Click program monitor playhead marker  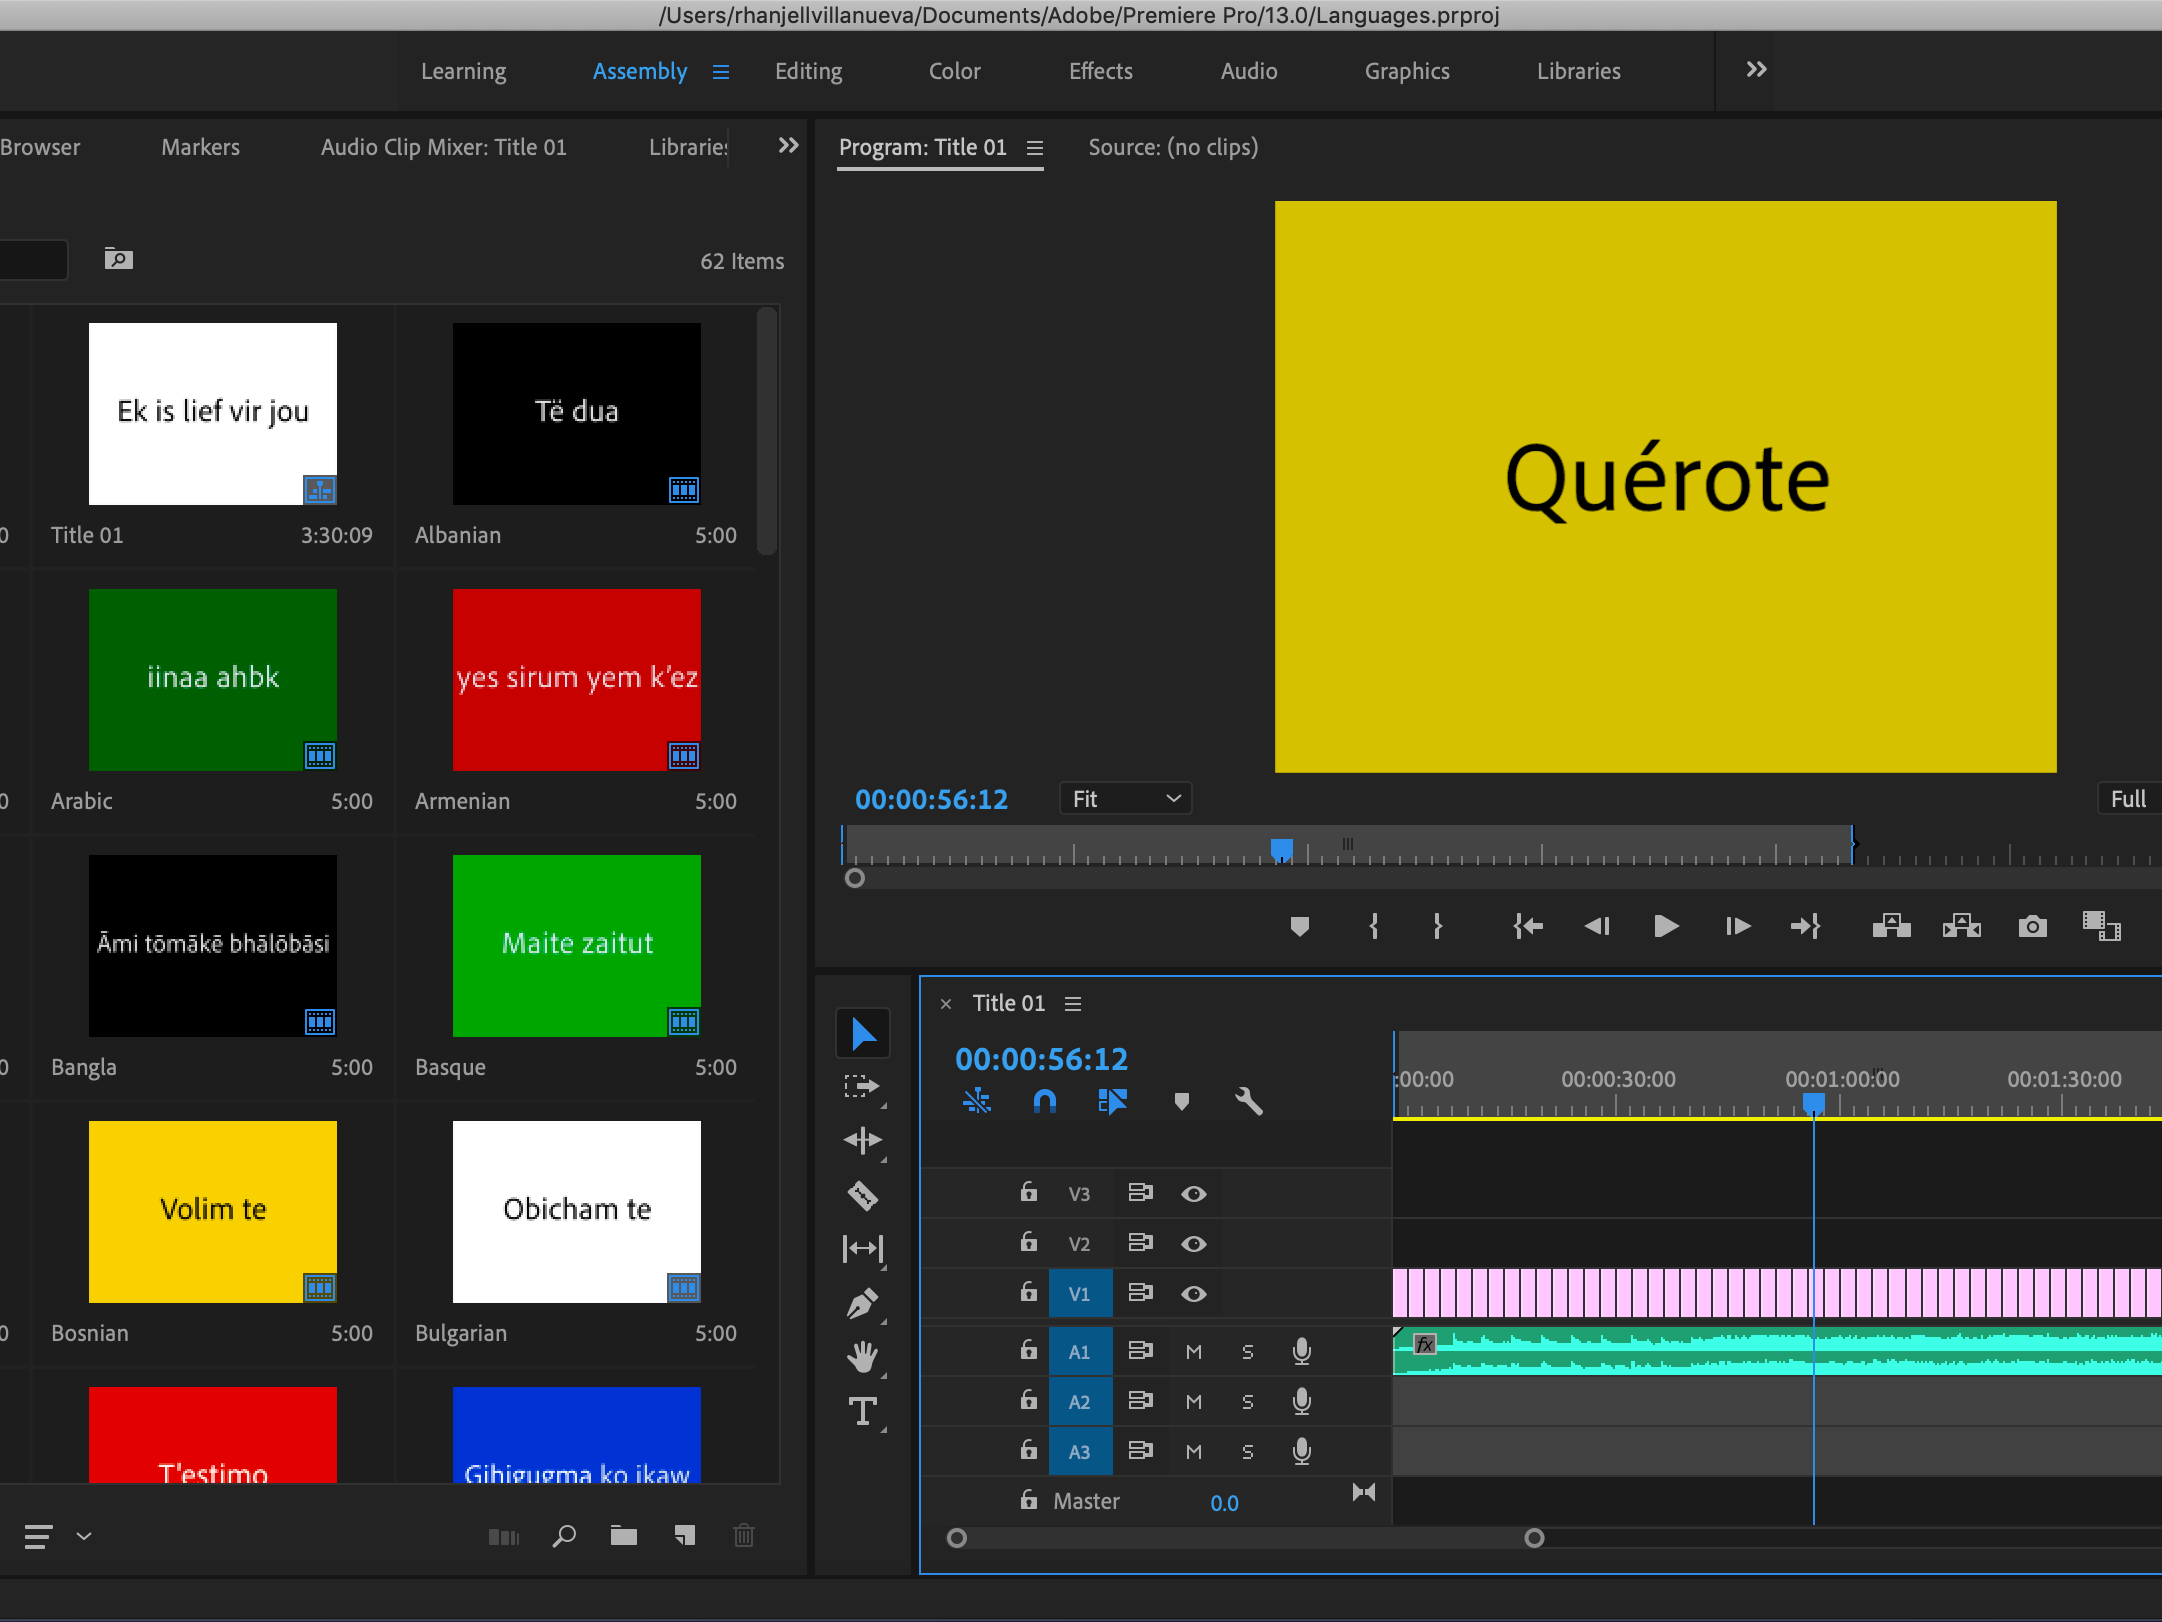pyautogui.click(x=1281, y=849)
